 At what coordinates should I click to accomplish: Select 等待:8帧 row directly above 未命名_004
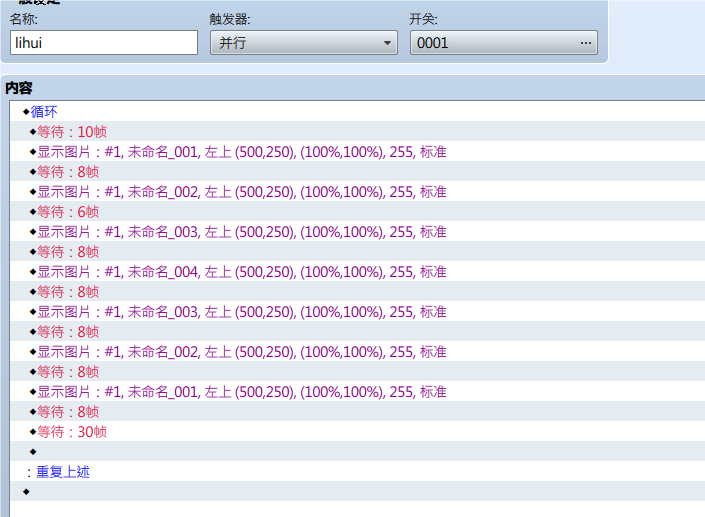[357, 252]
